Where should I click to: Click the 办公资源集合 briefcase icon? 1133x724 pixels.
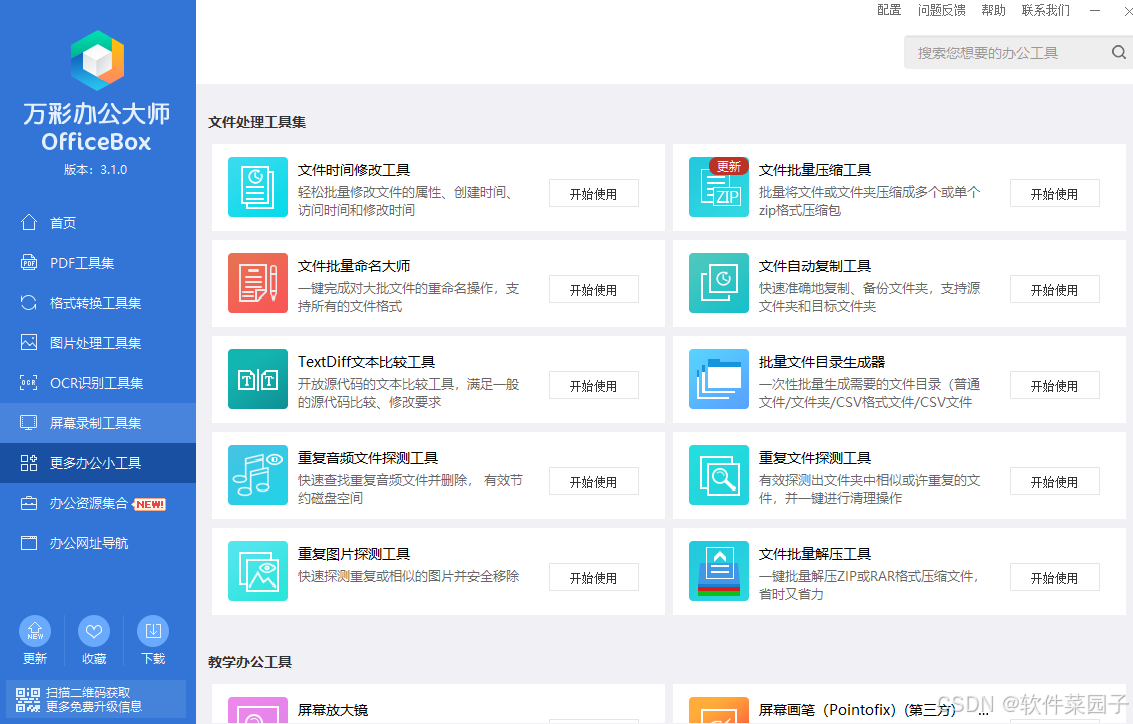point(29,503)
